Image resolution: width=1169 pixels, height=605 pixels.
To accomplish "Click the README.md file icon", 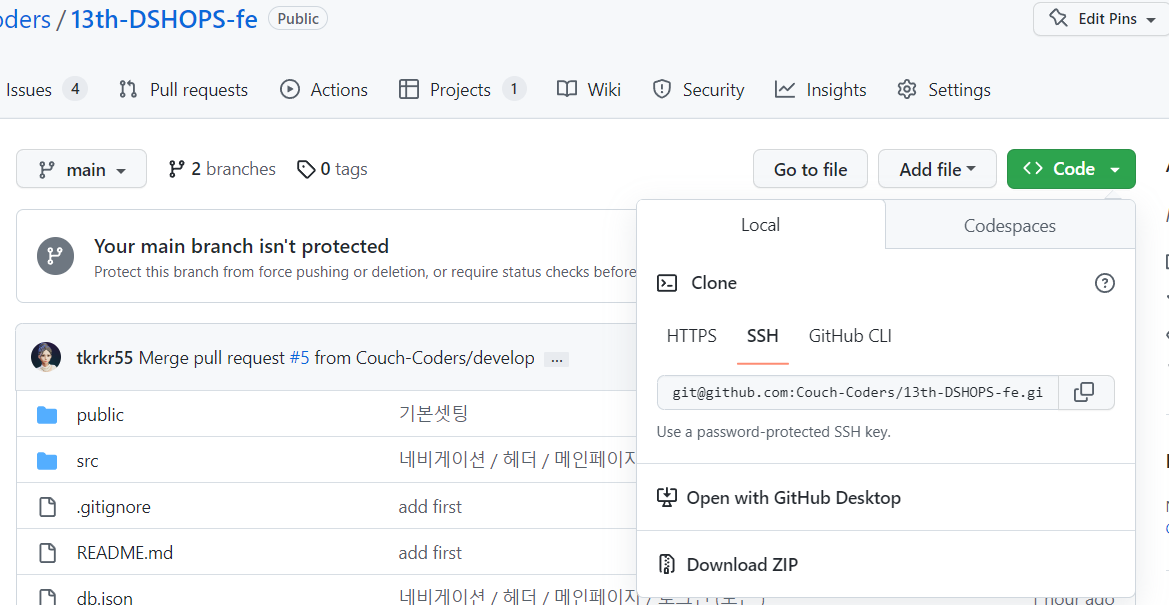I will pyautogui.click(x=47, y=553).
